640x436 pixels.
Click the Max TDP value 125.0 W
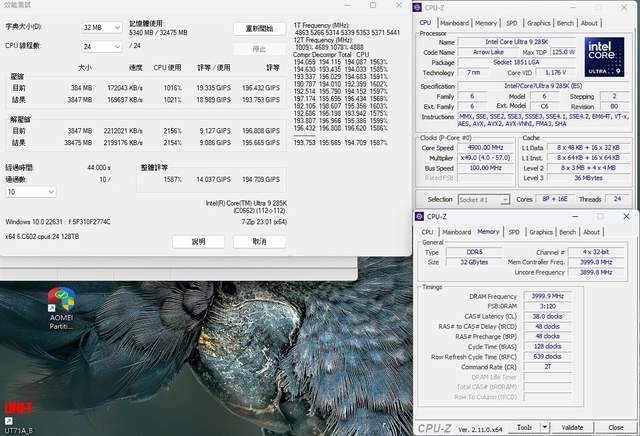point(563,52)
